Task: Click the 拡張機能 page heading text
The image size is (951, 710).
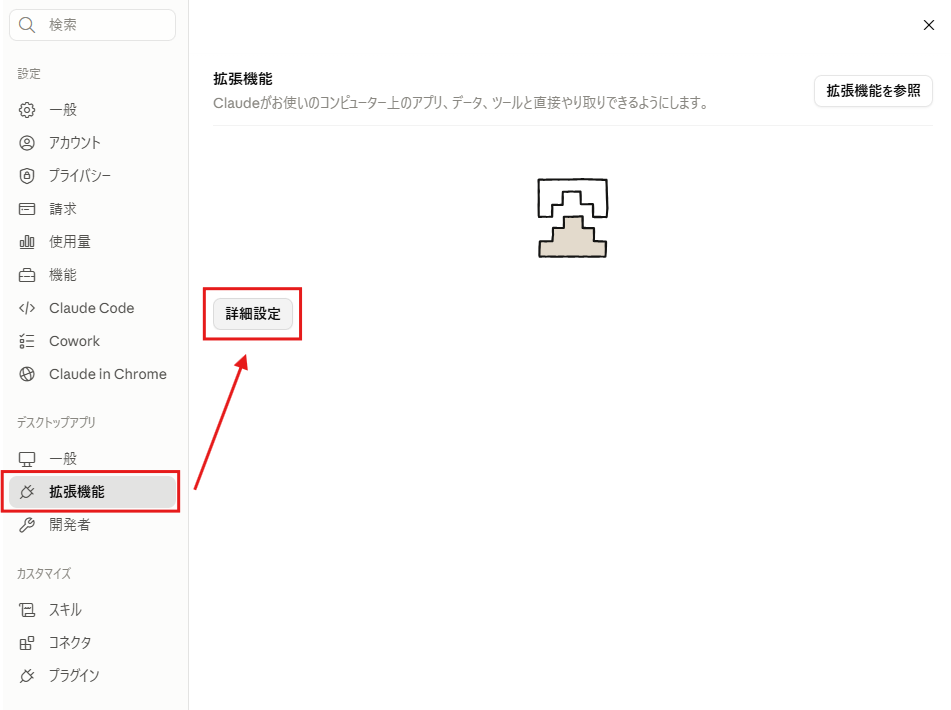Action: coord(243,79)
